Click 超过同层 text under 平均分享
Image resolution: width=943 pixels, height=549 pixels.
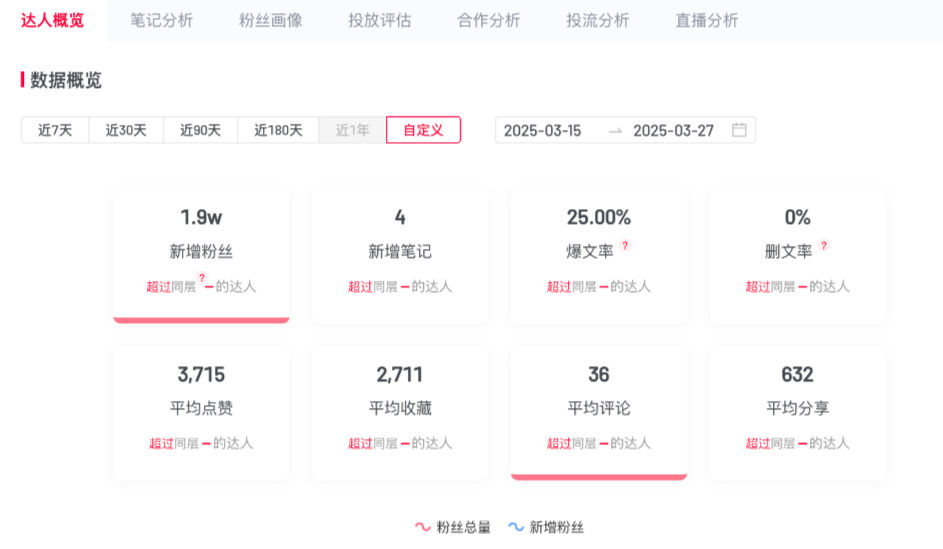point(770,443)
